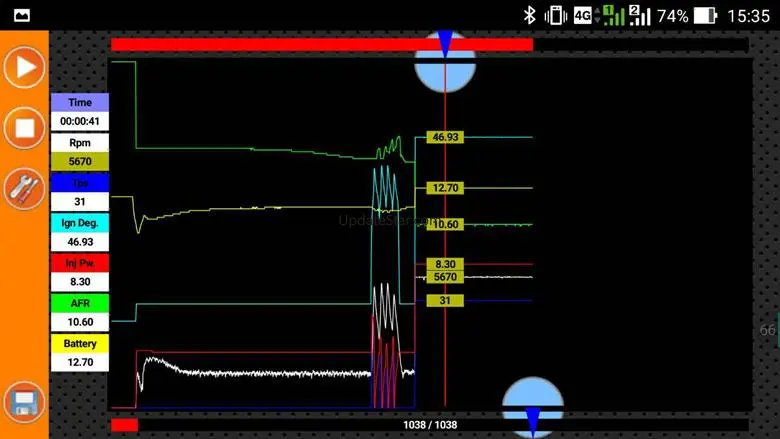Click the 46.93 graph cursor label
This screenshot has width=780, height=439.
pyautogui.click(x=445, y=137)
